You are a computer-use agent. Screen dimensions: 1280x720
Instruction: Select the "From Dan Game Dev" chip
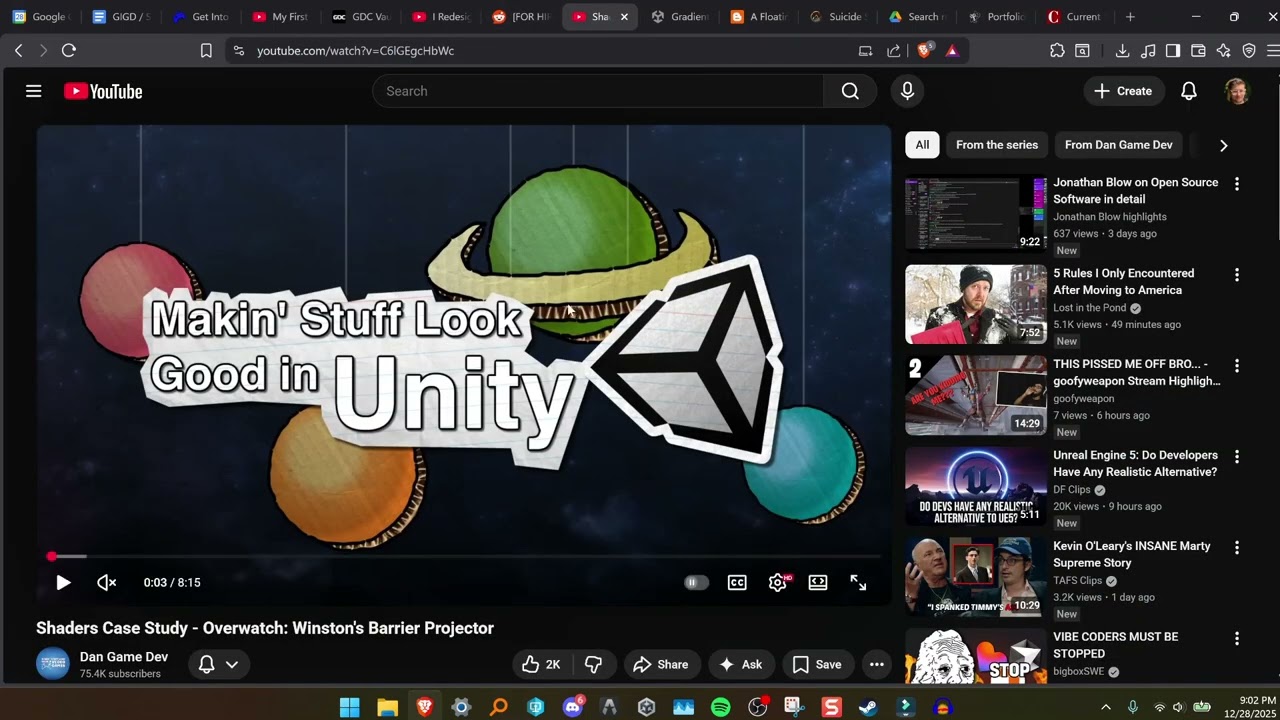pos(1118,145)
